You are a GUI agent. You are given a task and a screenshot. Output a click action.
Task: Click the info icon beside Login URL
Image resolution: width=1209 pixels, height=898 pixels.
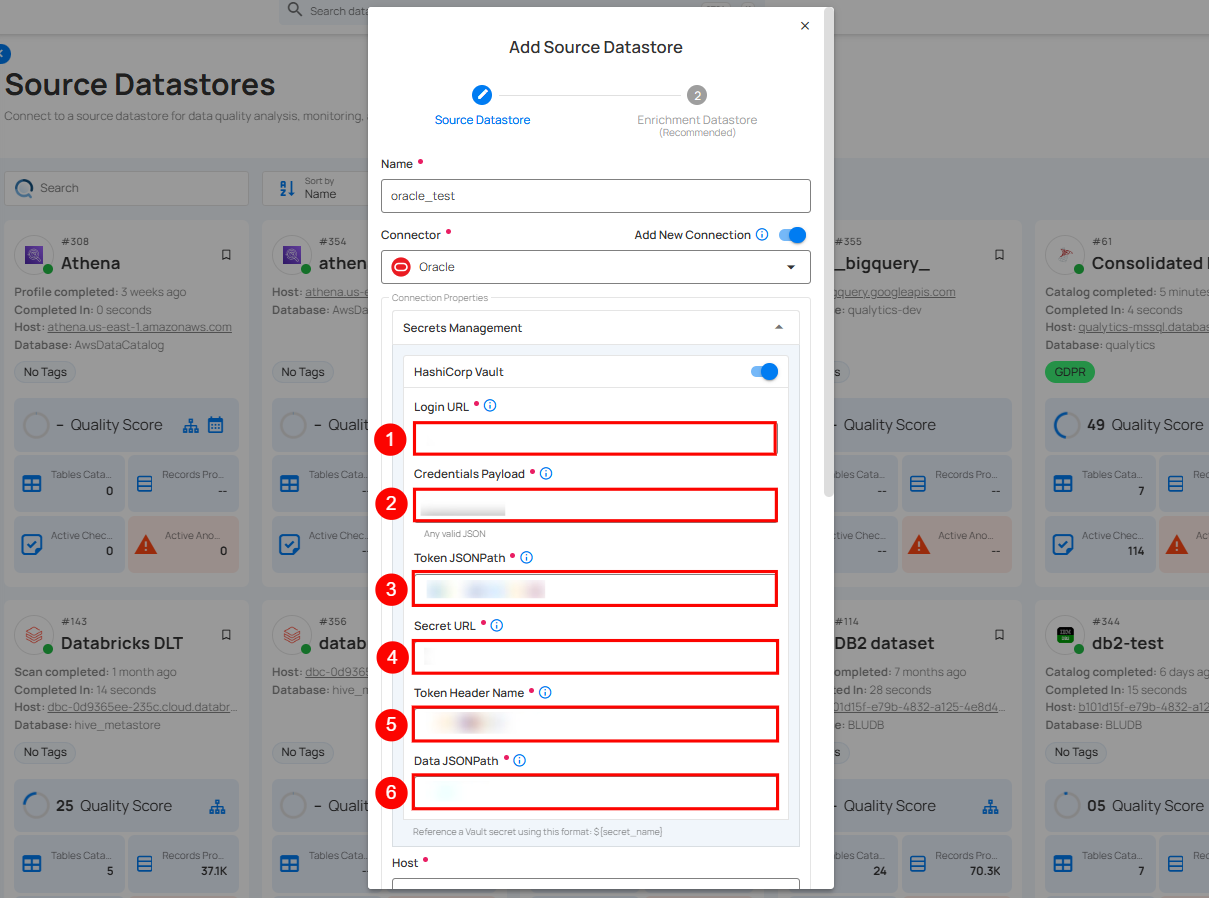tap(490, 406)
